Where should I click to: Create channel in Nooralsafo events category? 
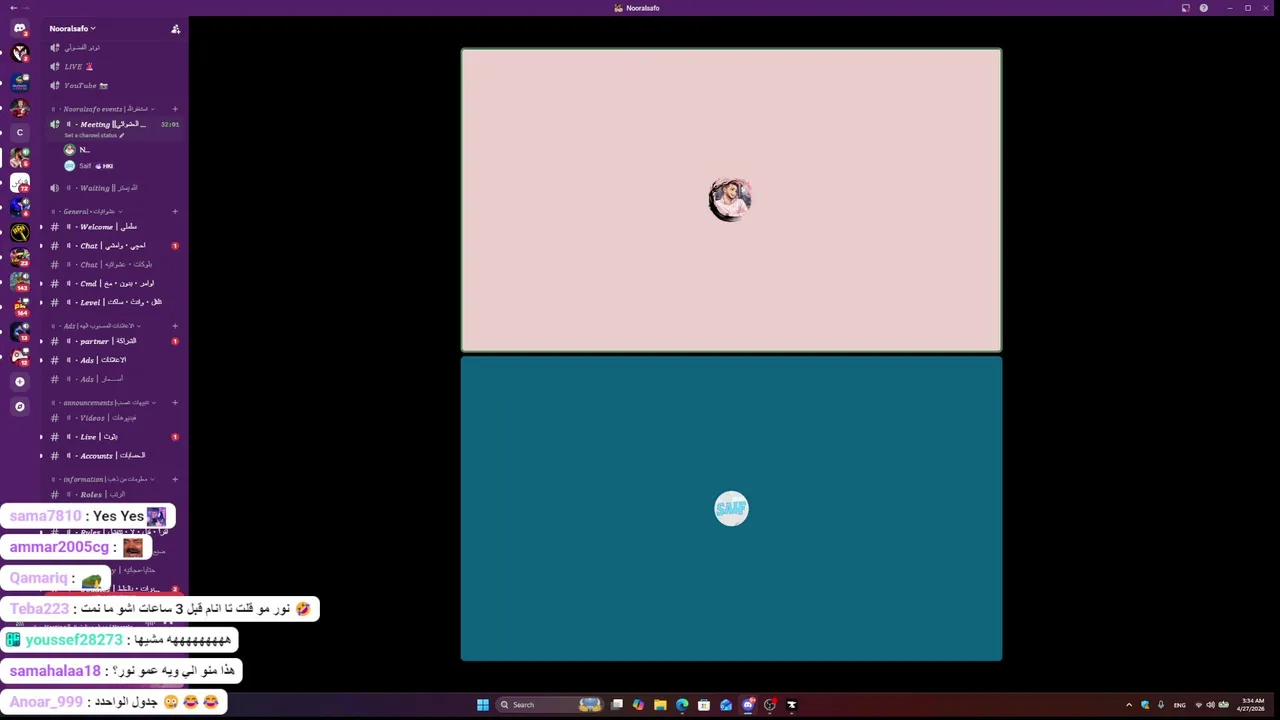point(175,109)
